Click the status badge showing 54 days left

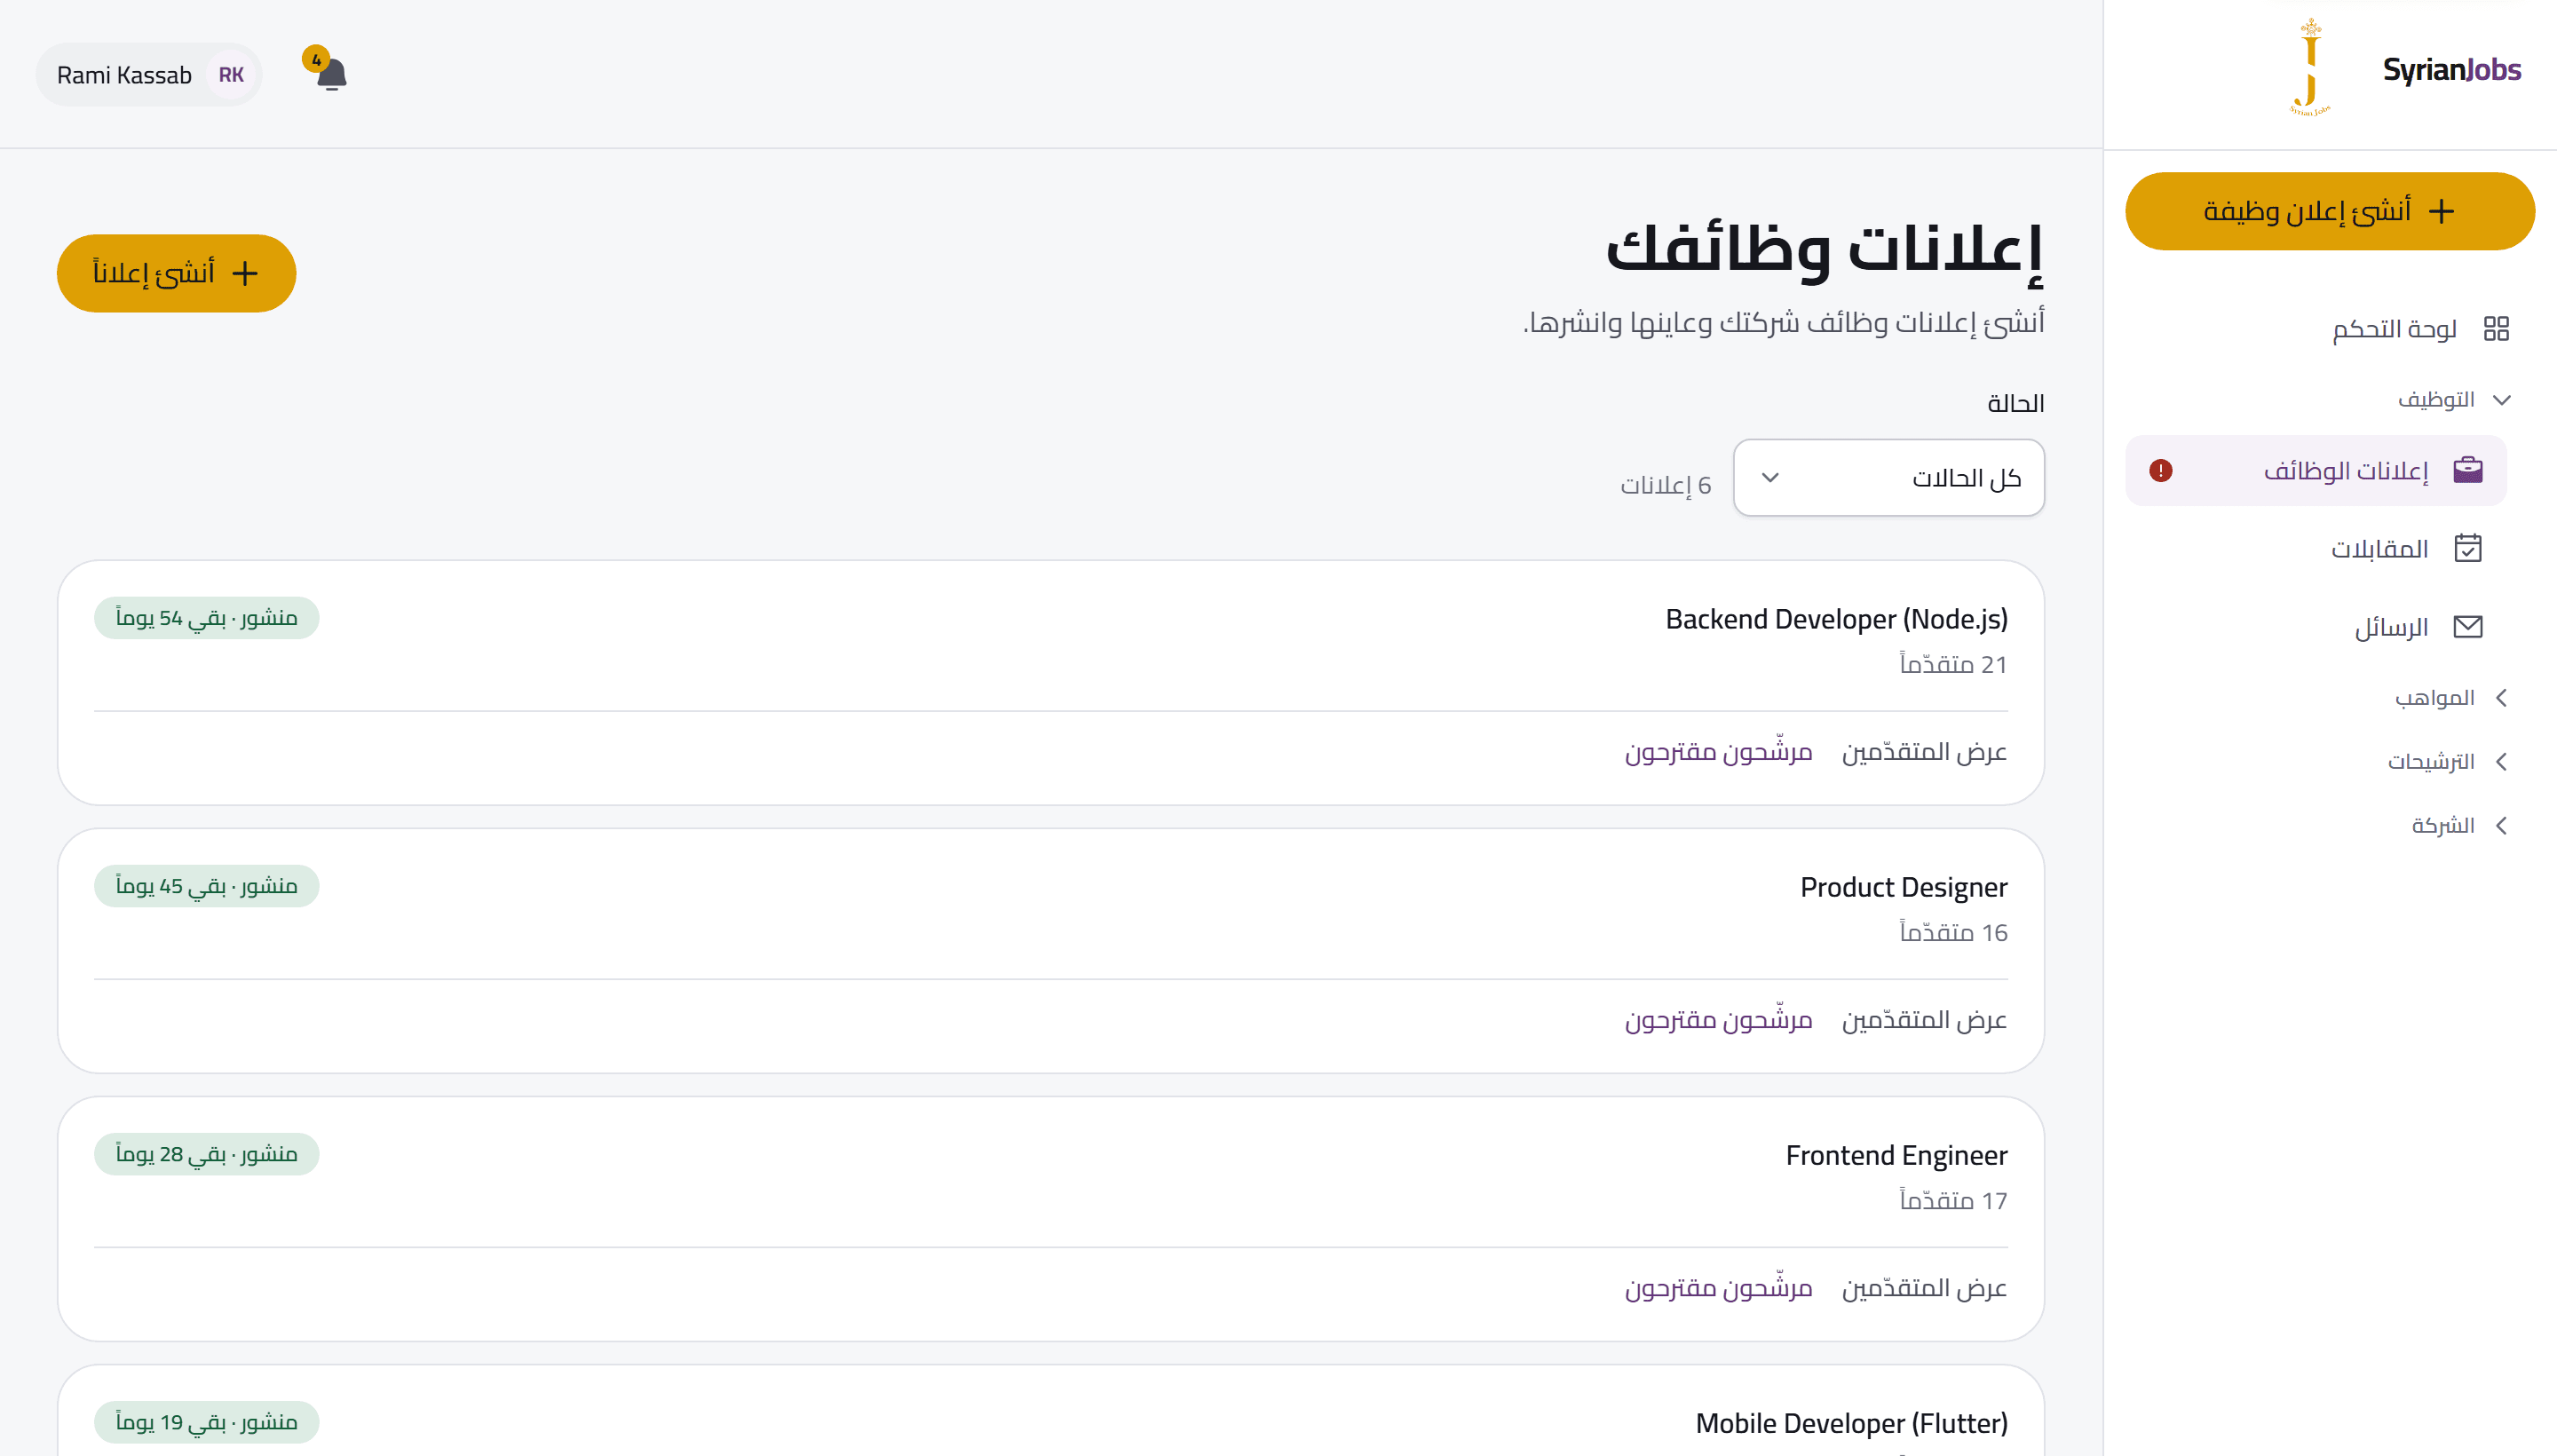click(207, 618)
